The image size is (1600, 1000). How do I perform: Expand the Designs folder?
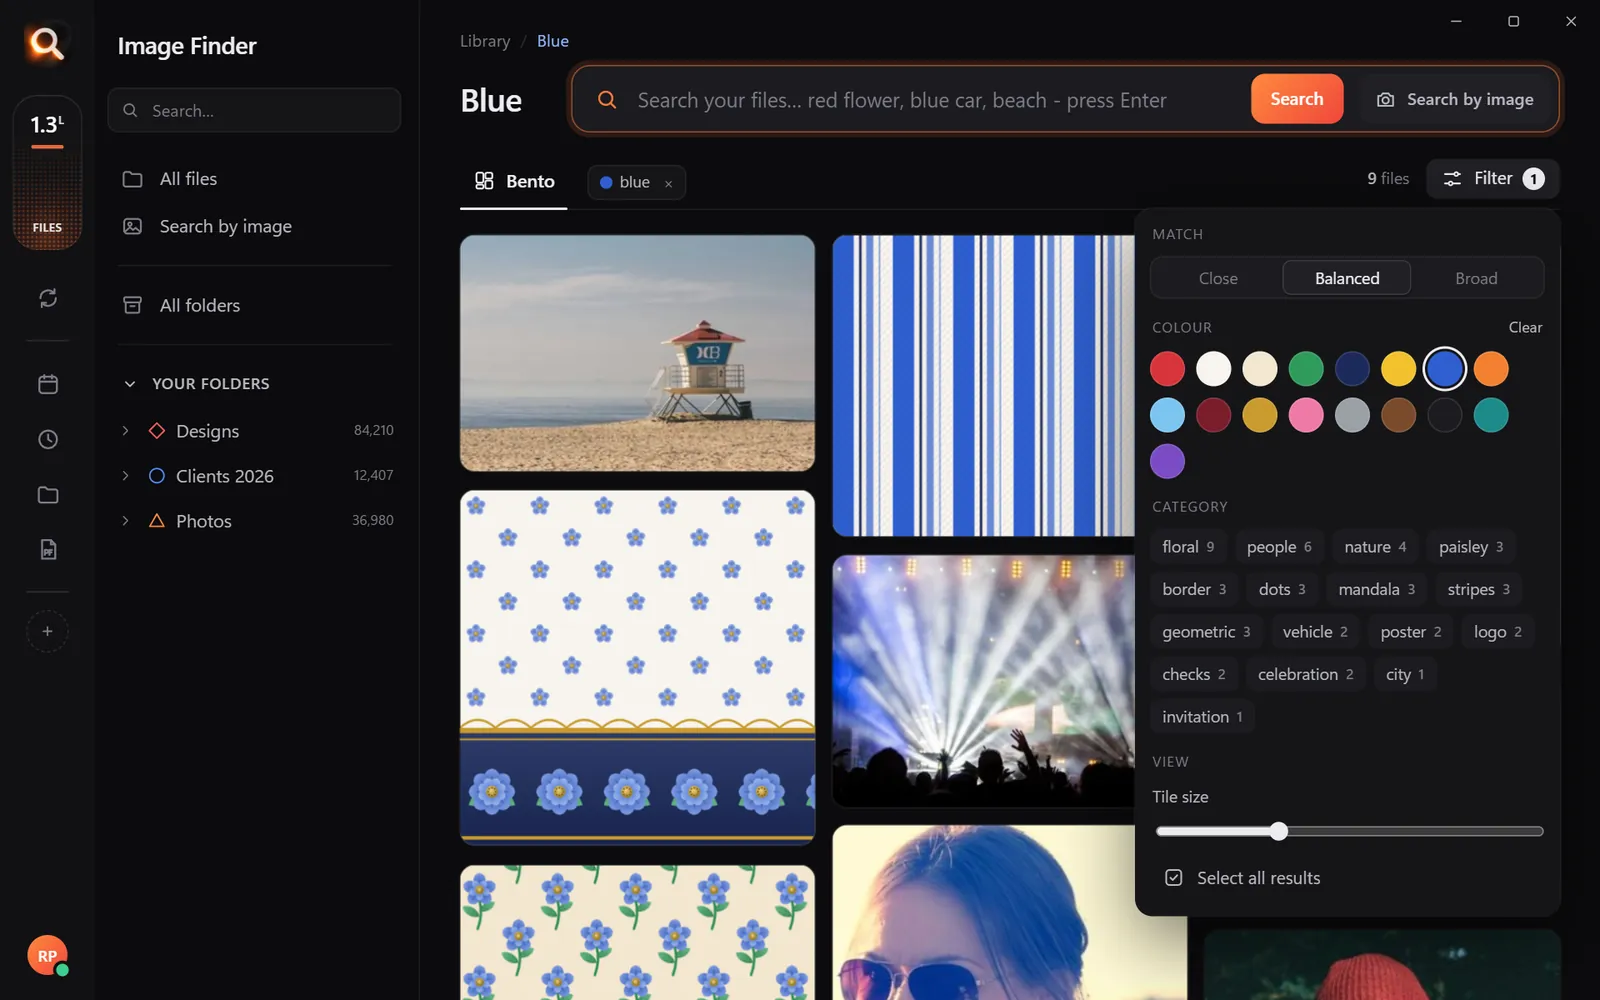coord(125,431)
